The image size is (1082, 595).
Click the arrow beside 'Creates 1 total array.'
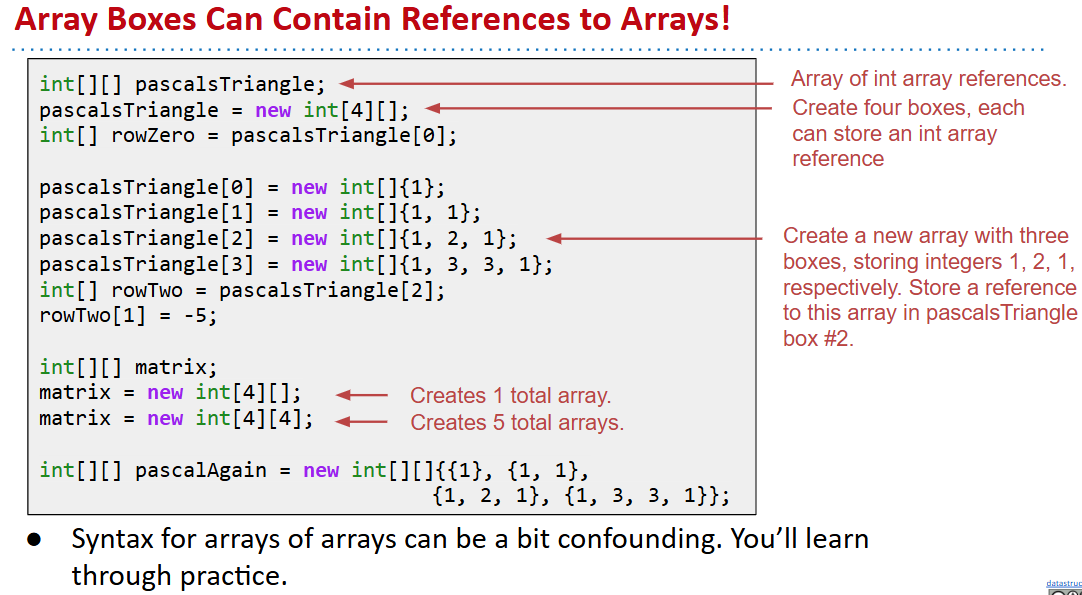[361, 394]
